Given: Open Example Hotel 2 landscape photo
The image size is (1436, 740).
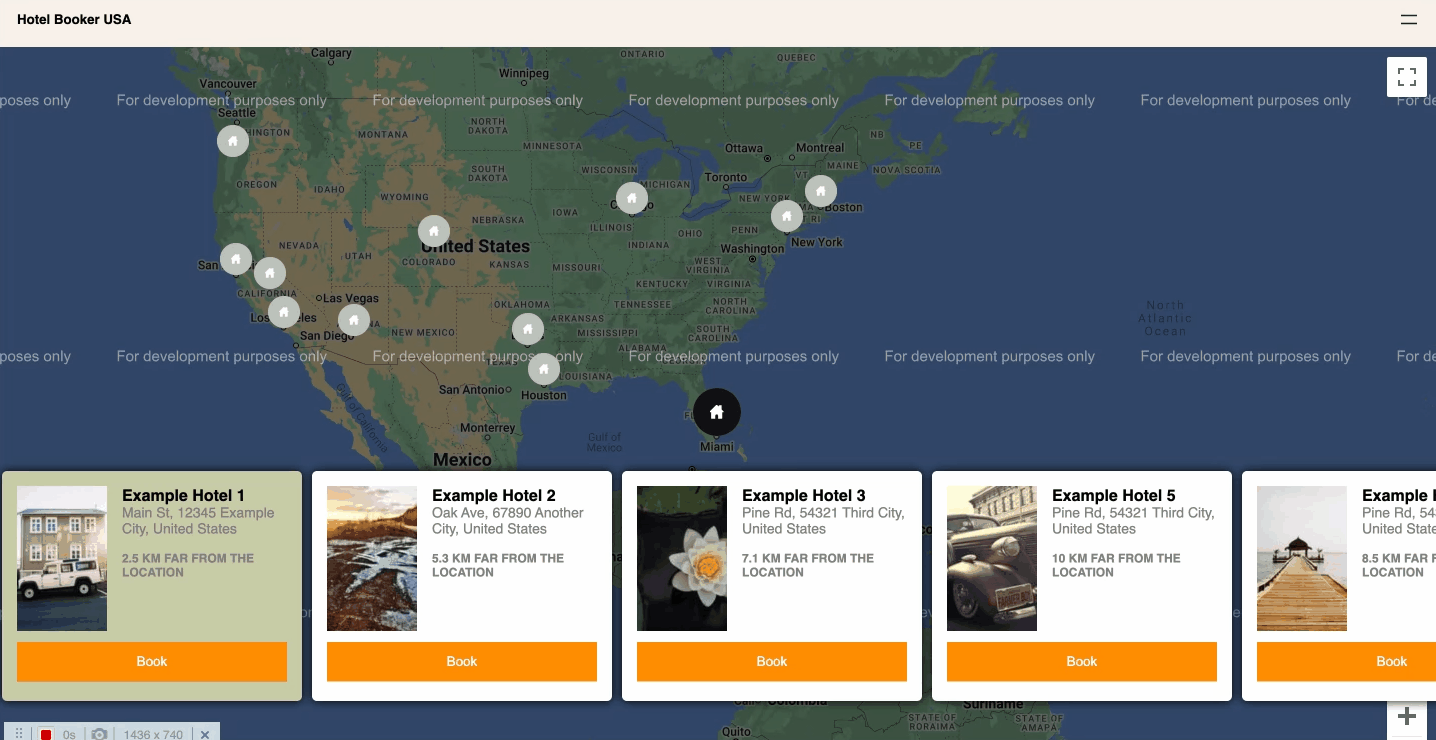Looking at the screenshot, I should 372,559.
